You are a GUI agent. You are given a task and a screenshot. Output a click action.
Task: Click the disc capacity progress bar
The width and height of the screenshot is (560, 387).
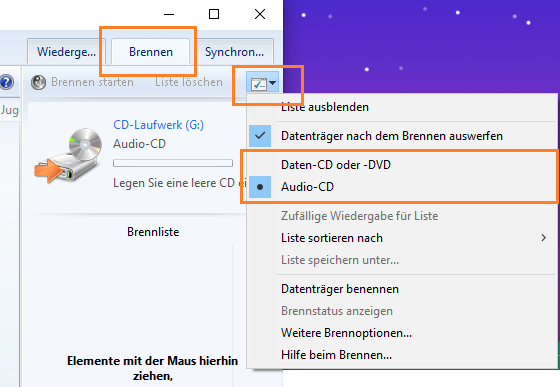[173, 163]
